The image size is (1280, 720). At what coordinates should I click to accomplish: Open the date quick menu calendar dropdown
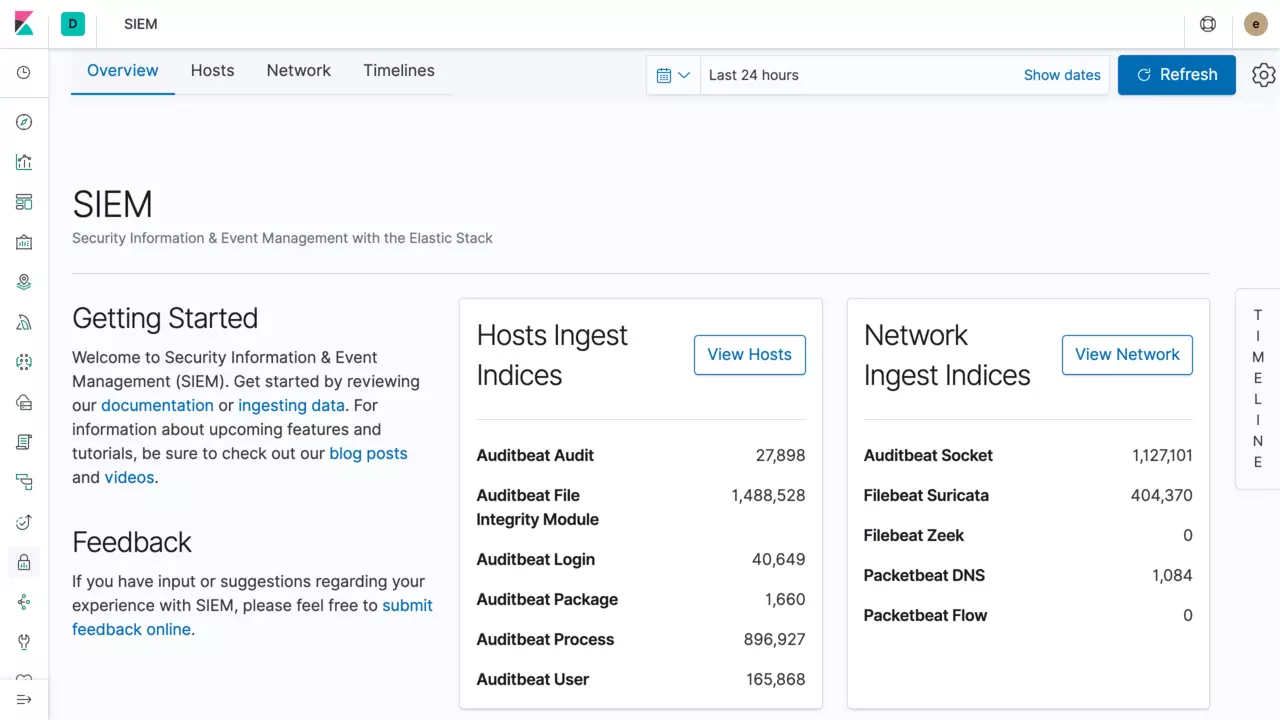(x=674, y=75)
